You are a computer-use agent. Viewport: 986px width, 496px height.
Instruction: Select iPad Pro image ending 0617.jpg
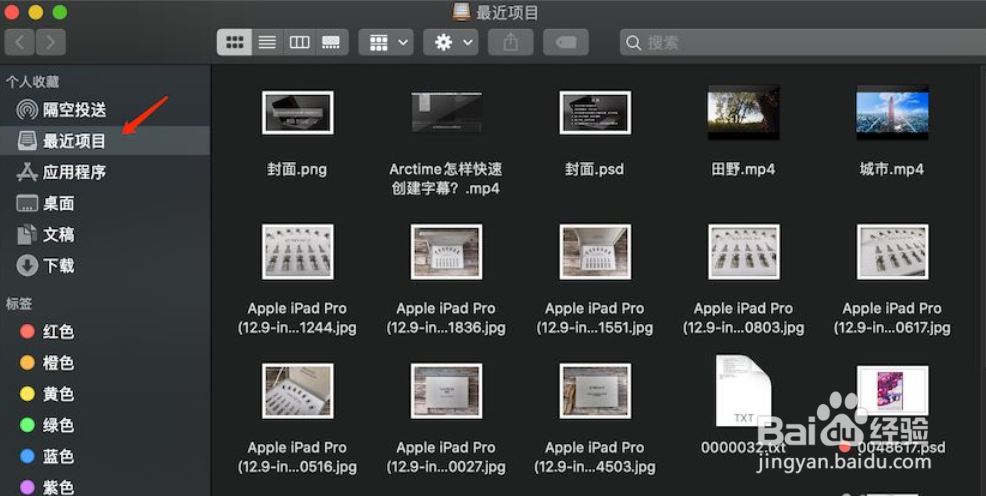(x=892, y=251)
